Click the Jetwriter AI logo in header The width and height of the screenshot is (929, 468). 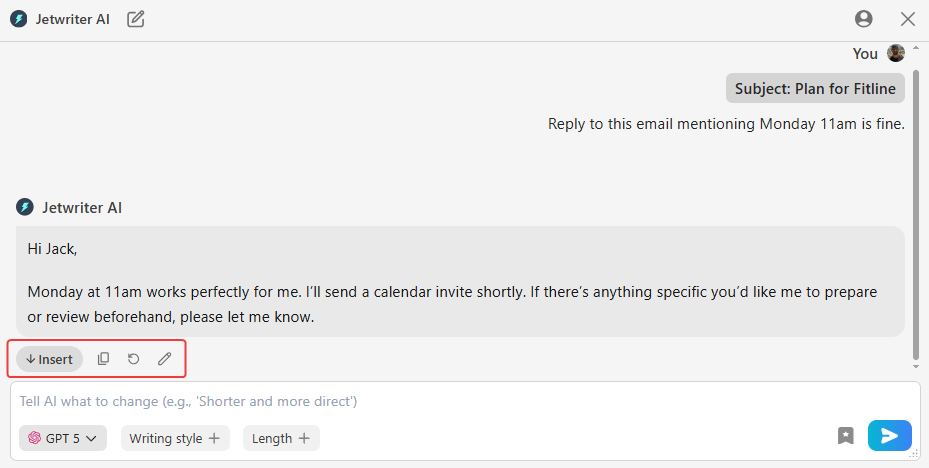pyautogui.click(x=18, y=19)
